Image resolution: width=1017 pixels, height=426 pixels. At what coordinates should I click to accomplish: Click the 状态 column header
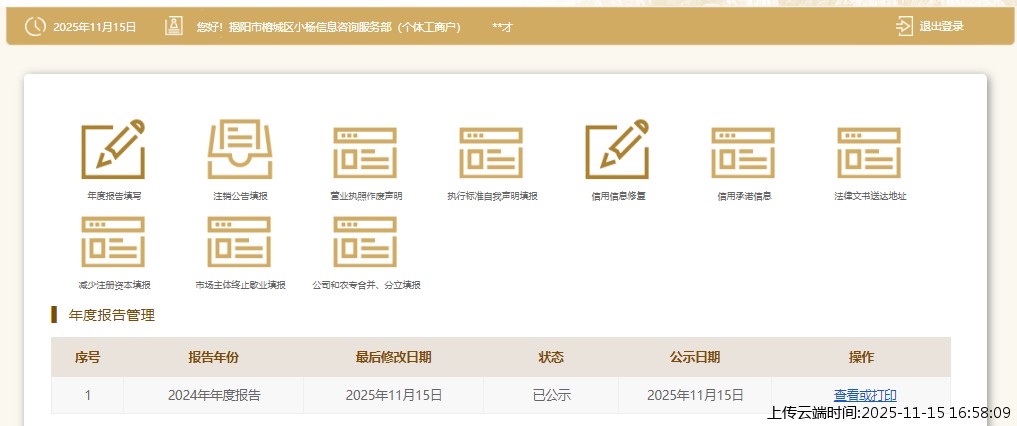[x=551, y=357]
